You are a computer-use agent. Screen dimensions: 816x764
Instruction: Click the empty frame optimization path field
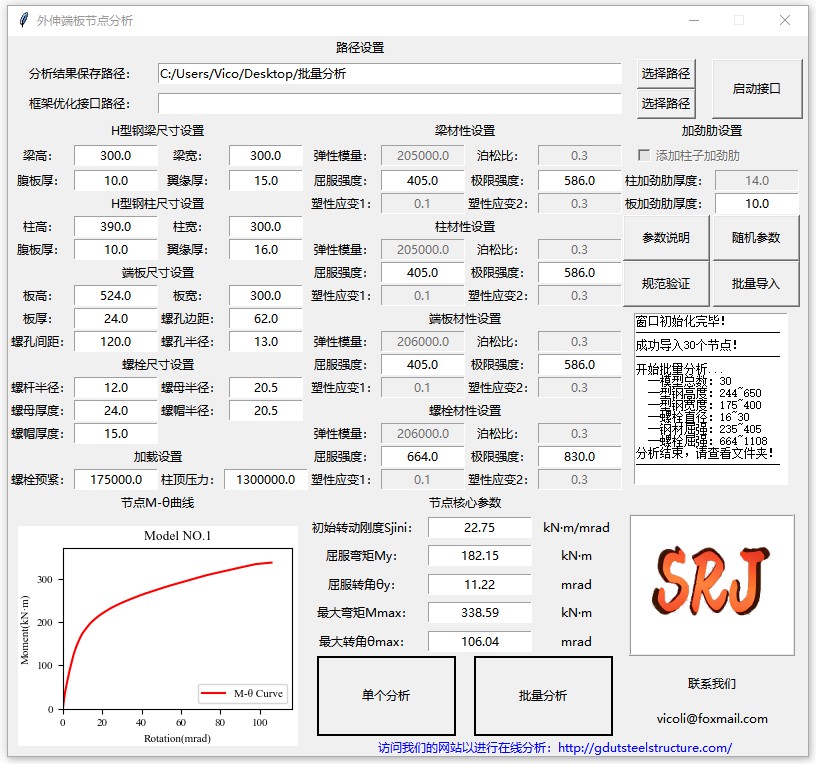(389, 103)
